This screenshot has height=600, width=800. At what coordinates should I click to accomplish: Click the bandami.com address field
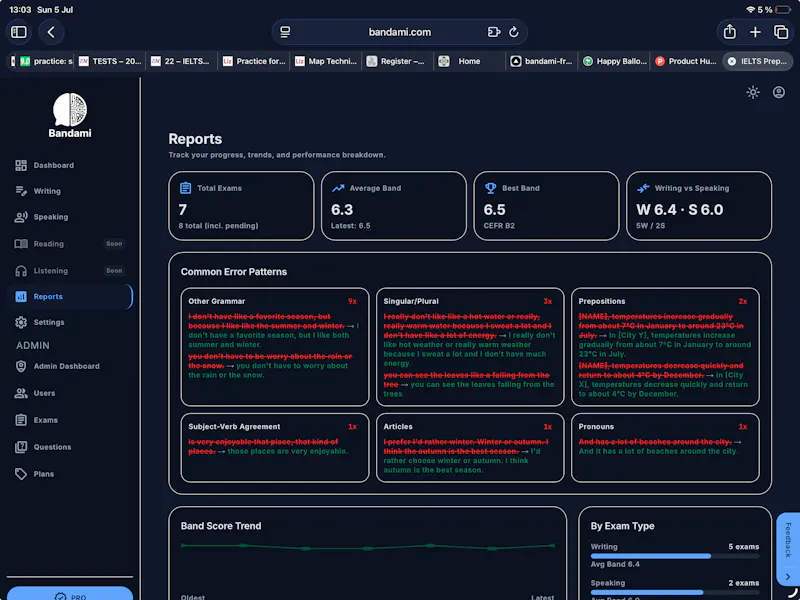(399, 32)
